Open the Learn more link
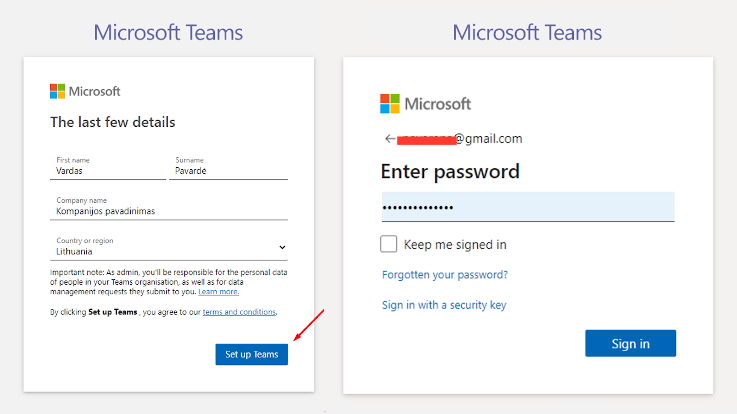The width and height of the screenshot is (737, 414). 219,292
